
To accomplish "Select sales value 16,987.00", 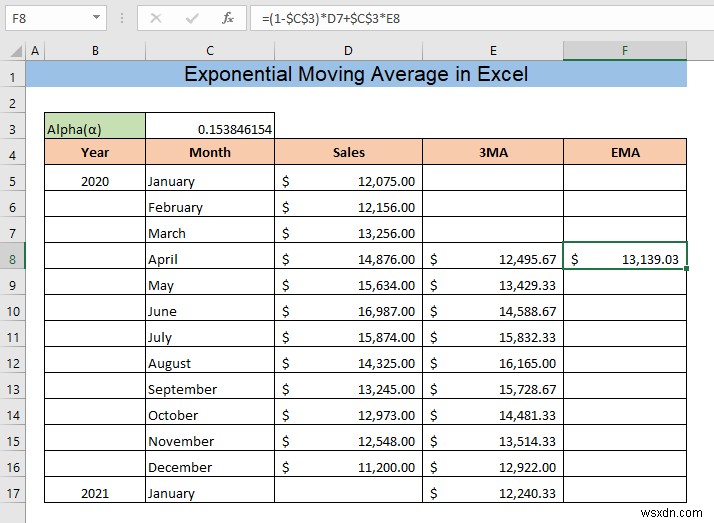I will [349, 307].
